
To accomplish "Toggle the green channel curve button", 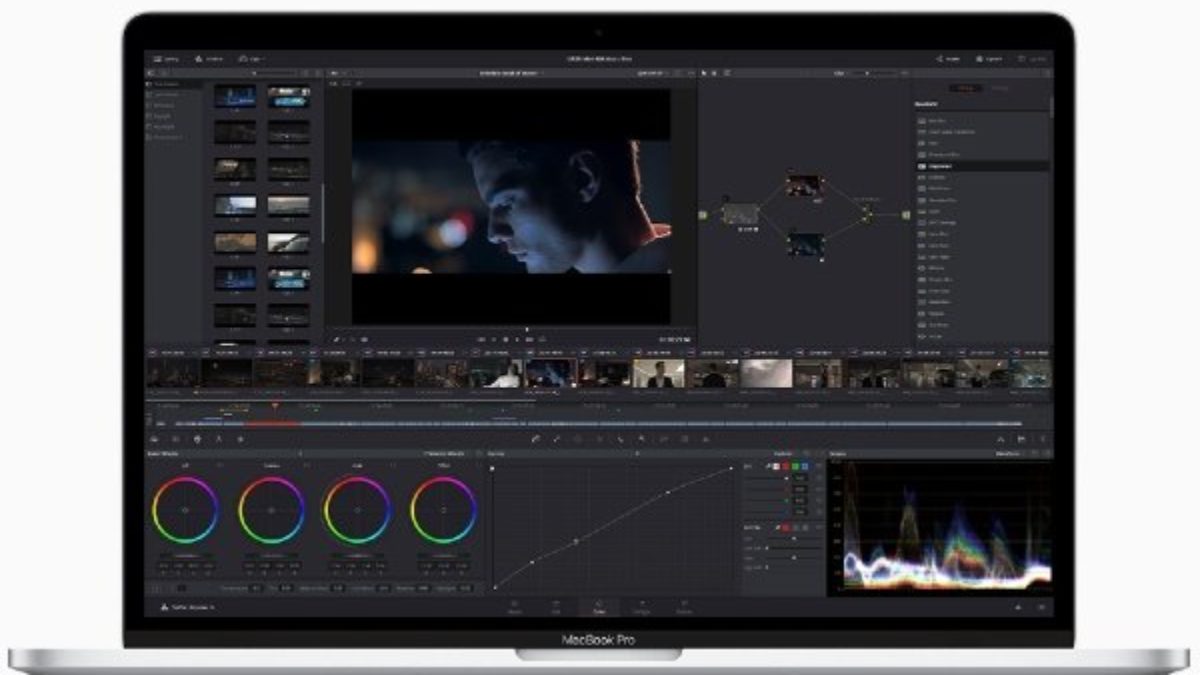I will 794,466.
